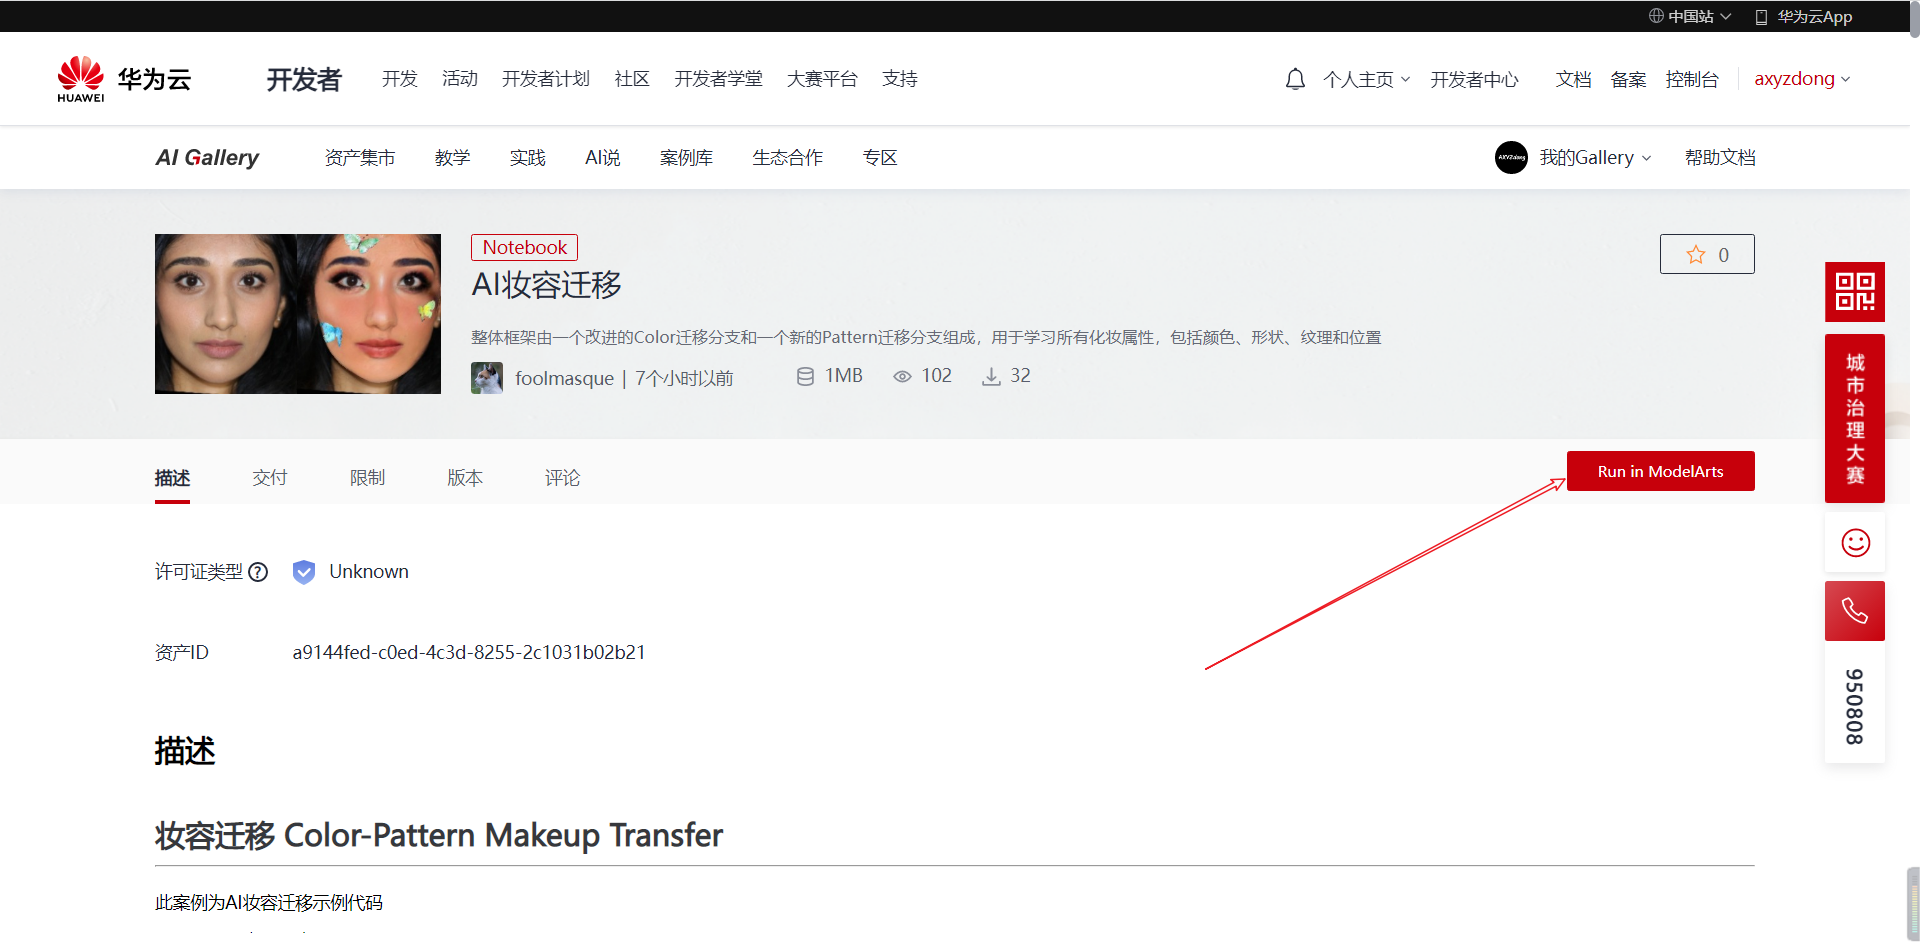Viewport: 1920px width, 942px height.
Task: Click the views eye icon
Action: [x=902, y=376]
